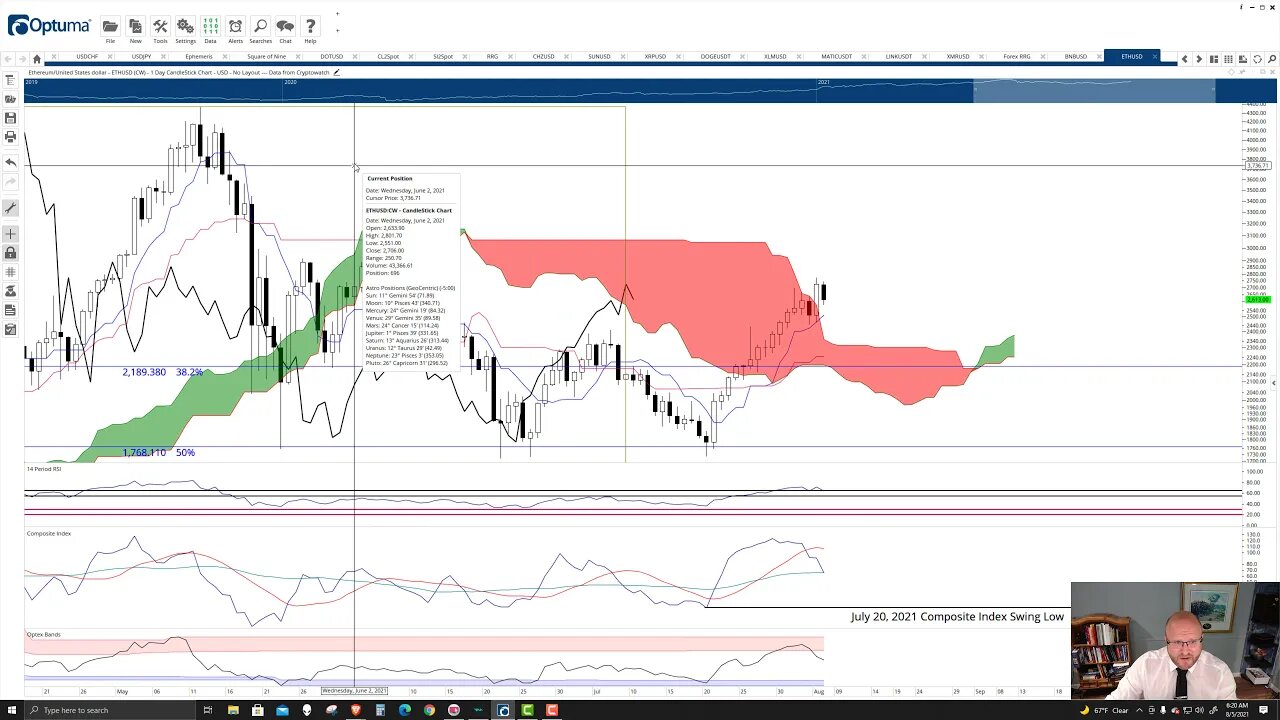The height and width of the screenshot is (720, 1280).
Task: Switch to the XMRUSD tab
Action: [x=958, y=57]
